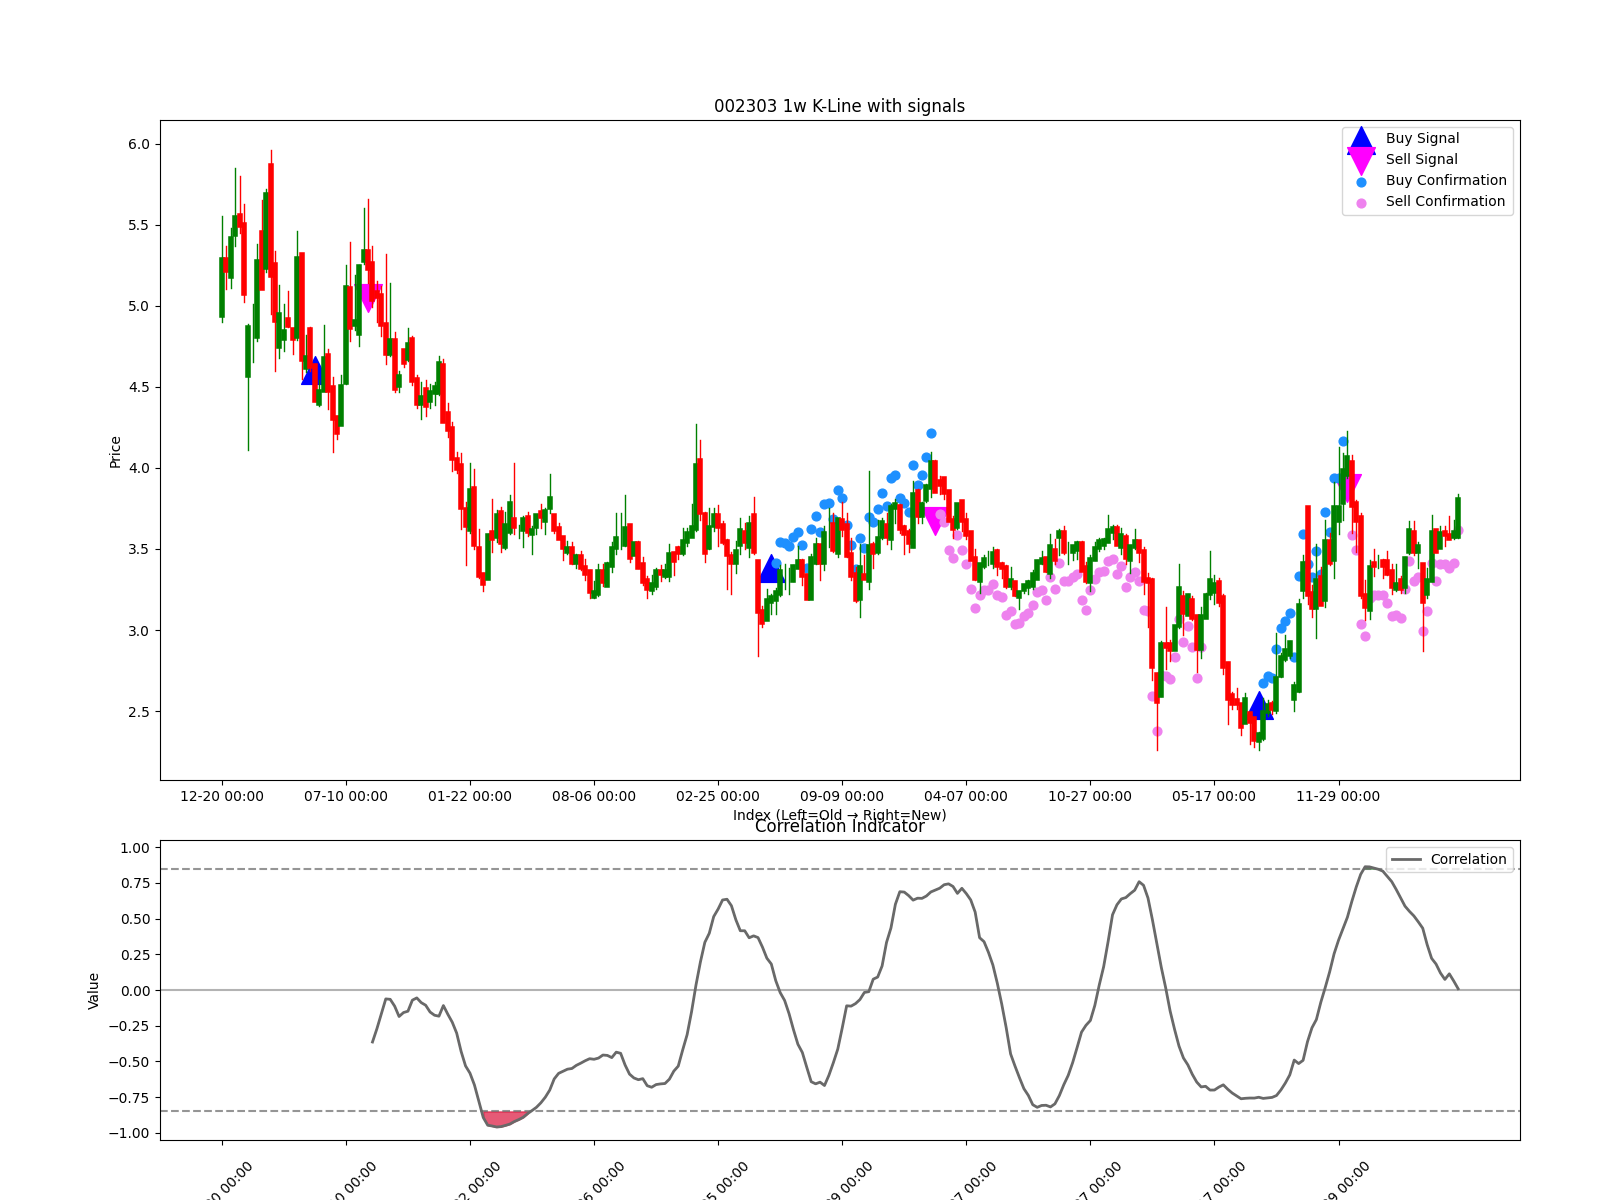Select the buy signal triangle near price 3.4
The image size is (1600, 1200).
pos(771,569)
